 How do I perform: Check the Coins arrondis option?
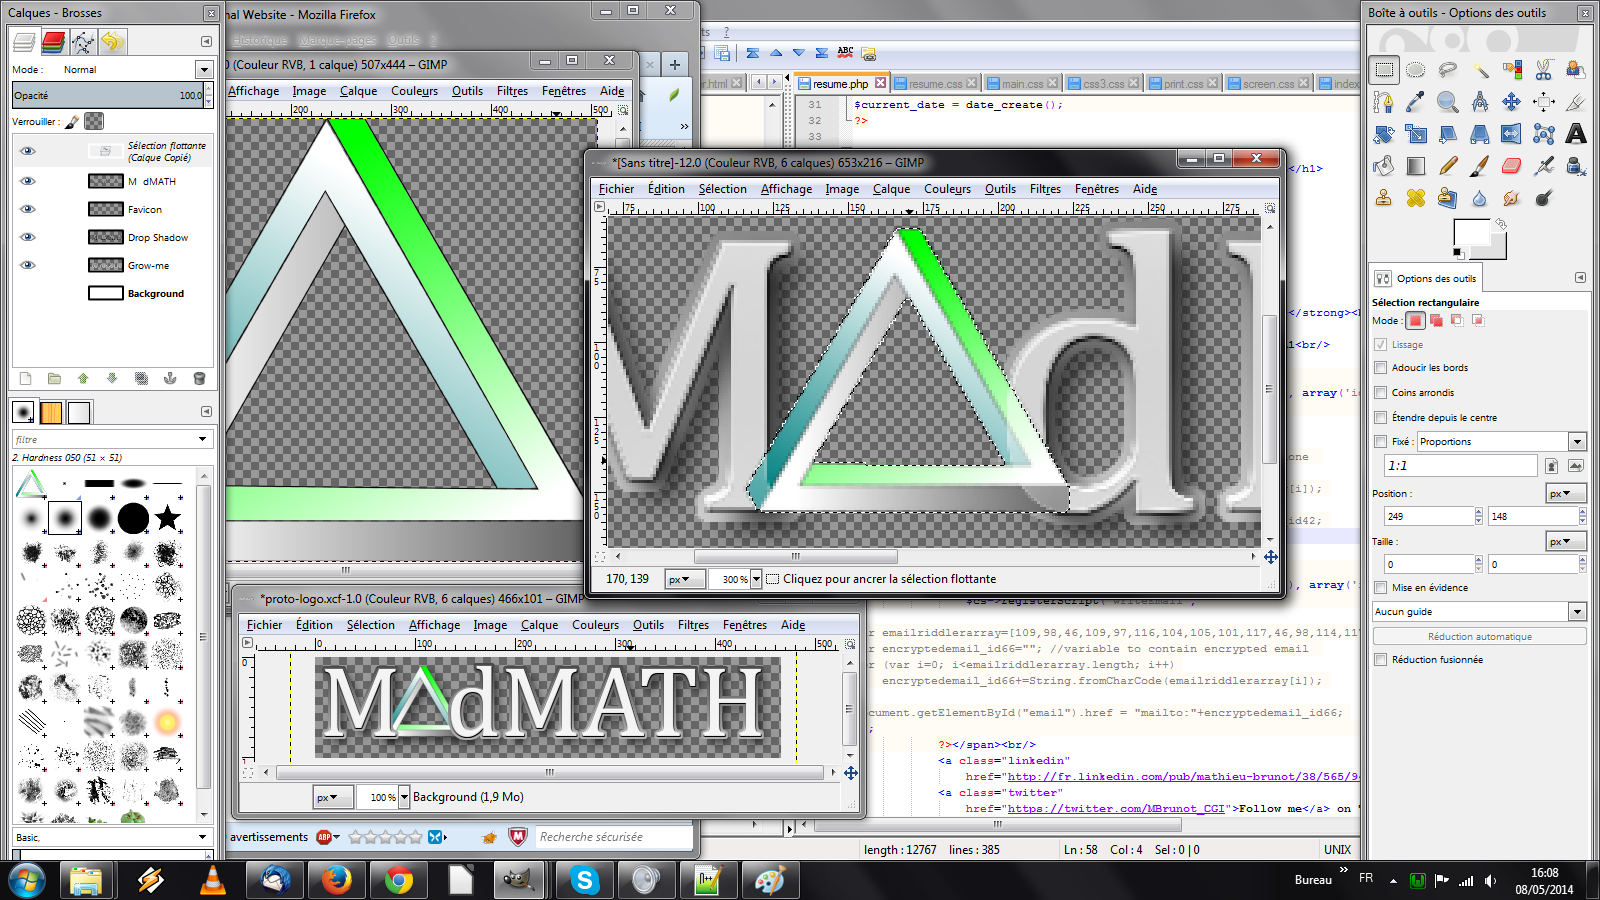point(1381,393)
